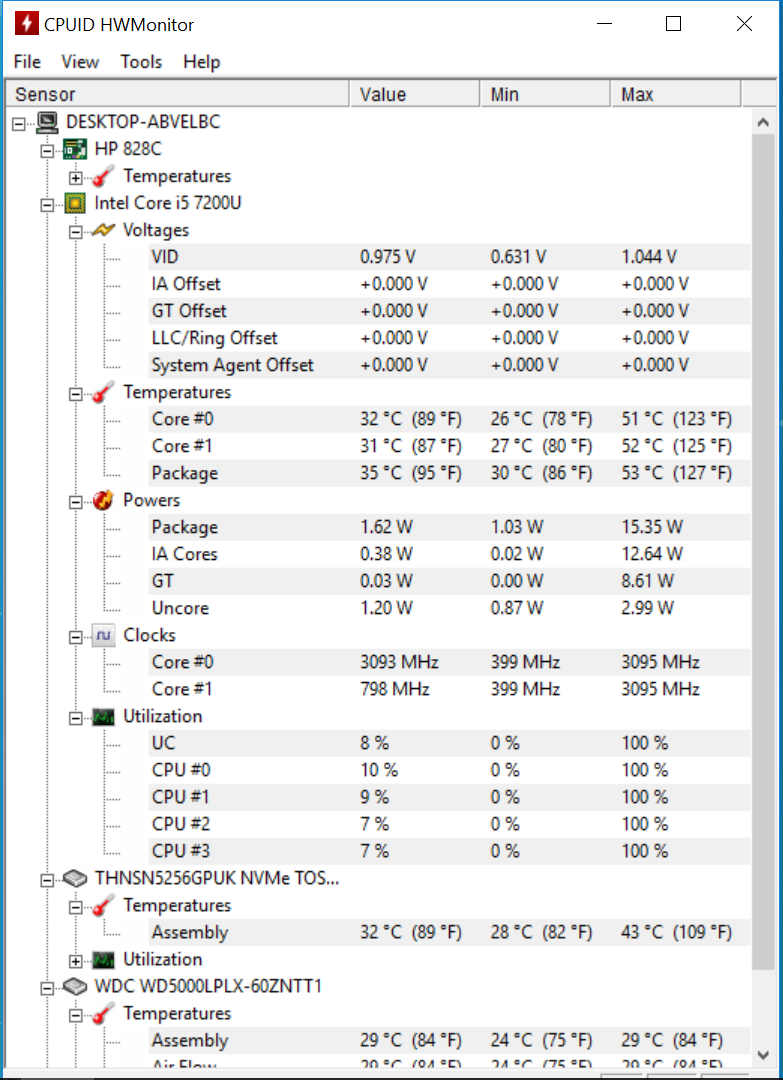Collapse the NVMe drive Temperatures section
The height and width of the screenshot is (1080, 783).
point(76,907)
